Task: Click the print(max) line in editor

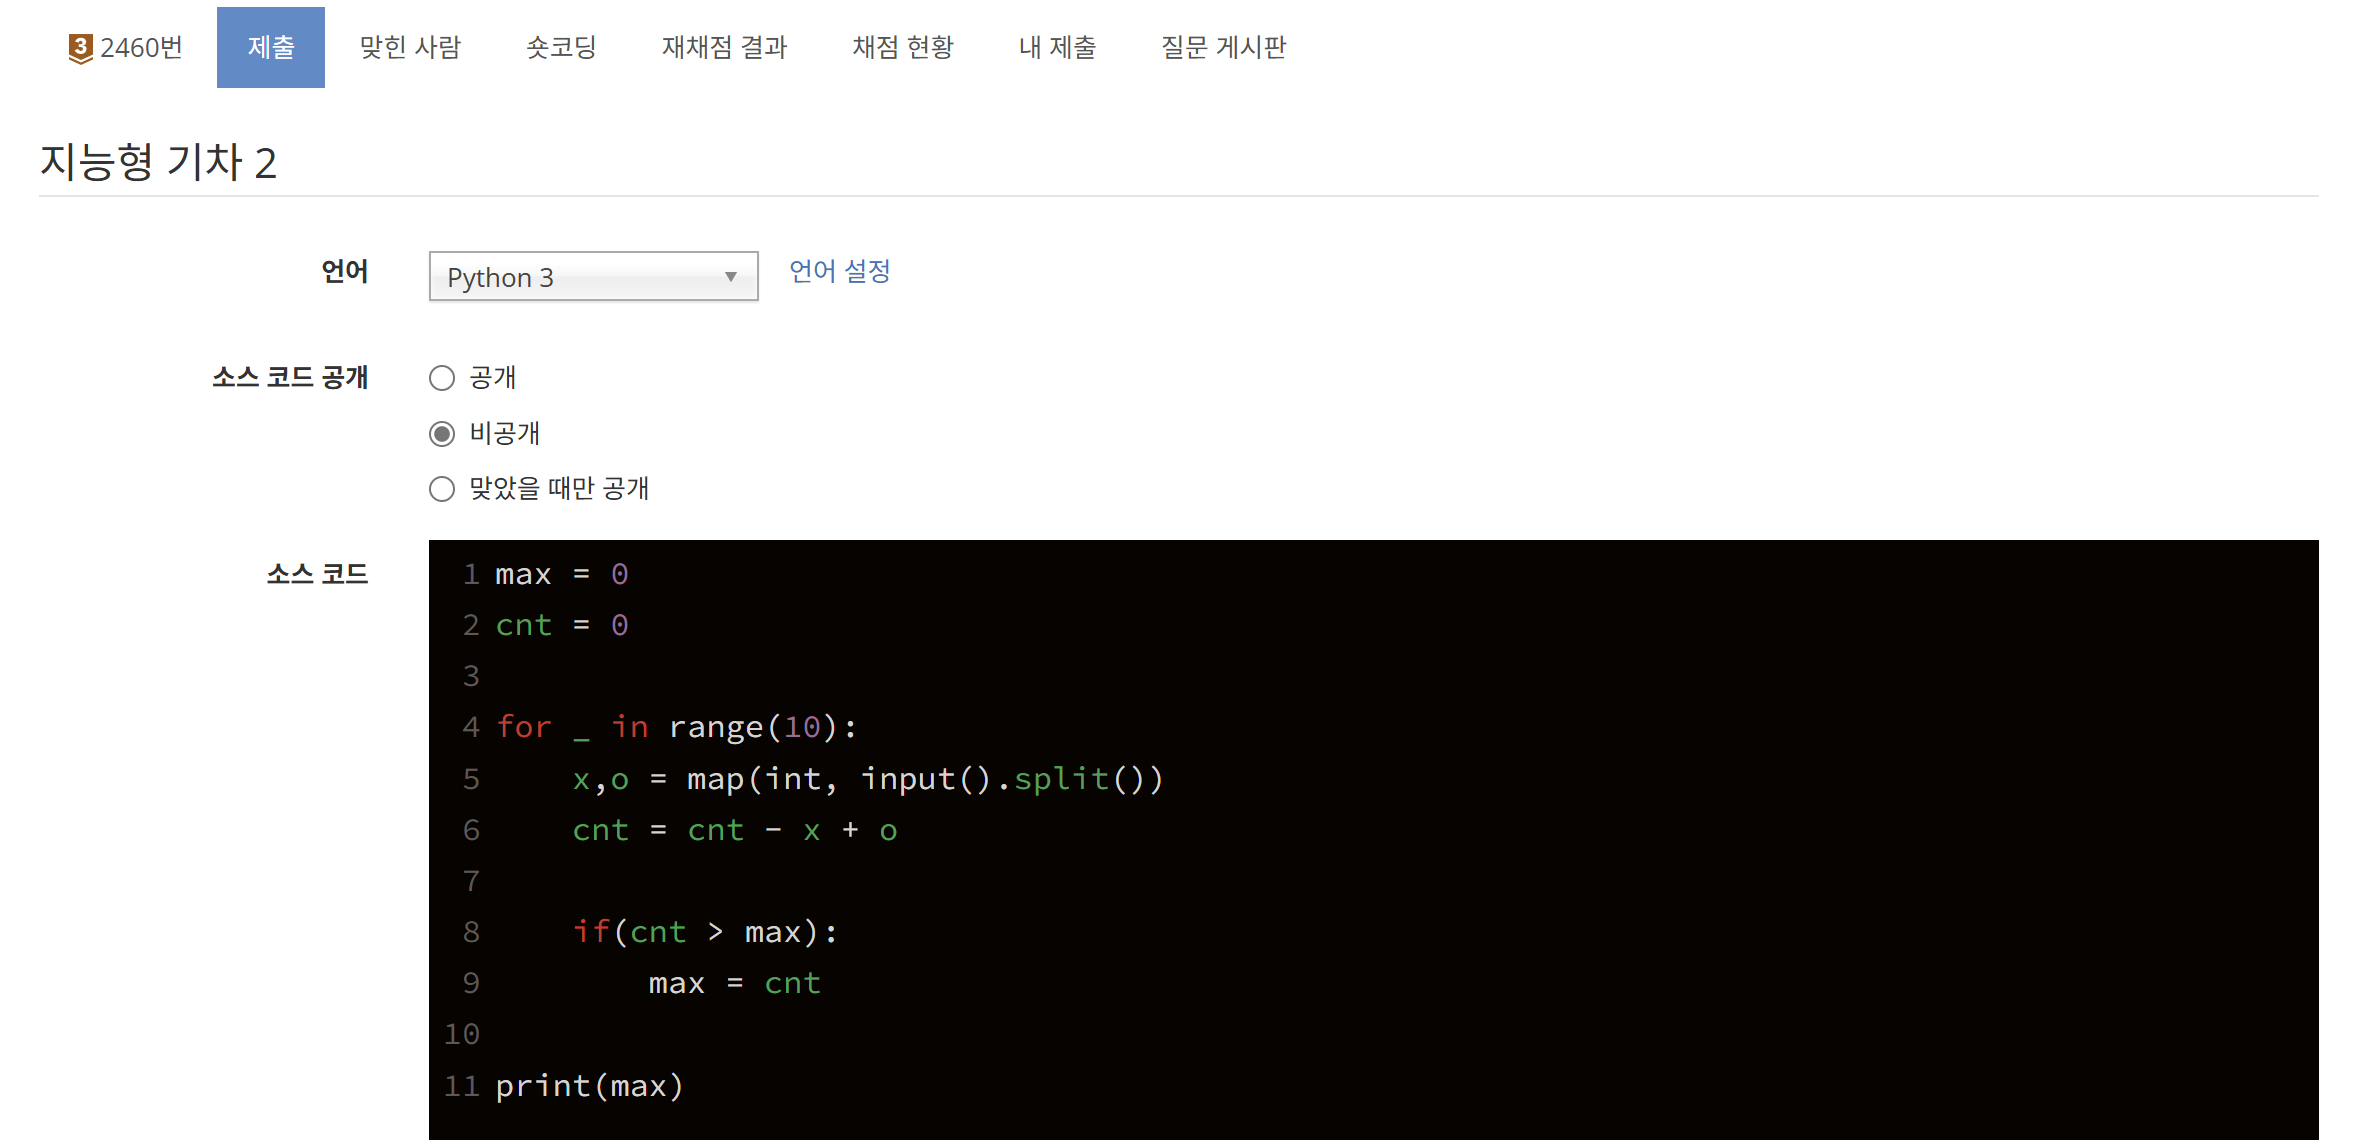Action: click(x=590, y=1086)
